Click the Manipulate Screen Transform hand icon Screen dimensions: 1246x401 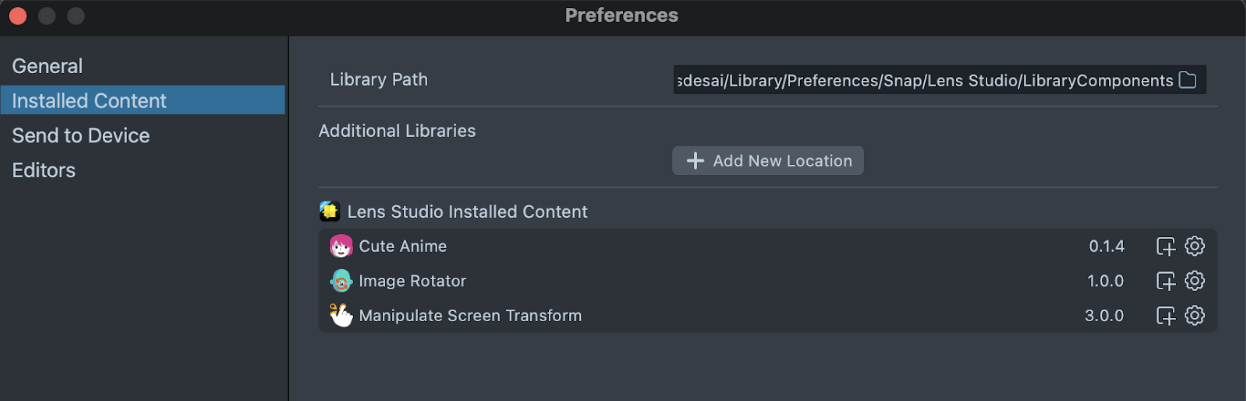coord(341,316)
